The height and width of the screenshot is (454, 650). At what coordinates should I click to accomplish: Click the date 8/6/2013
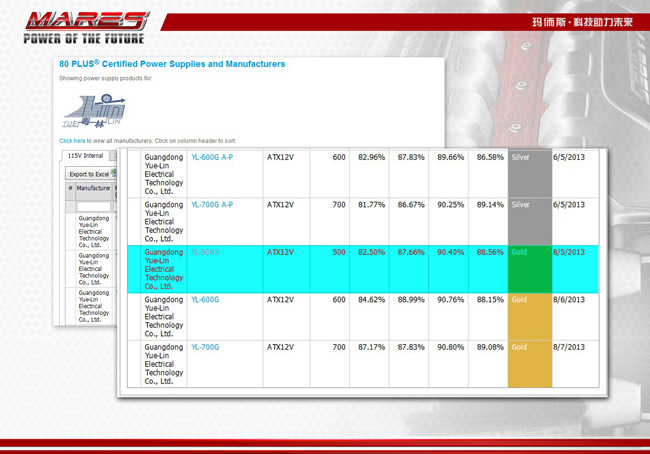(569, 299)
